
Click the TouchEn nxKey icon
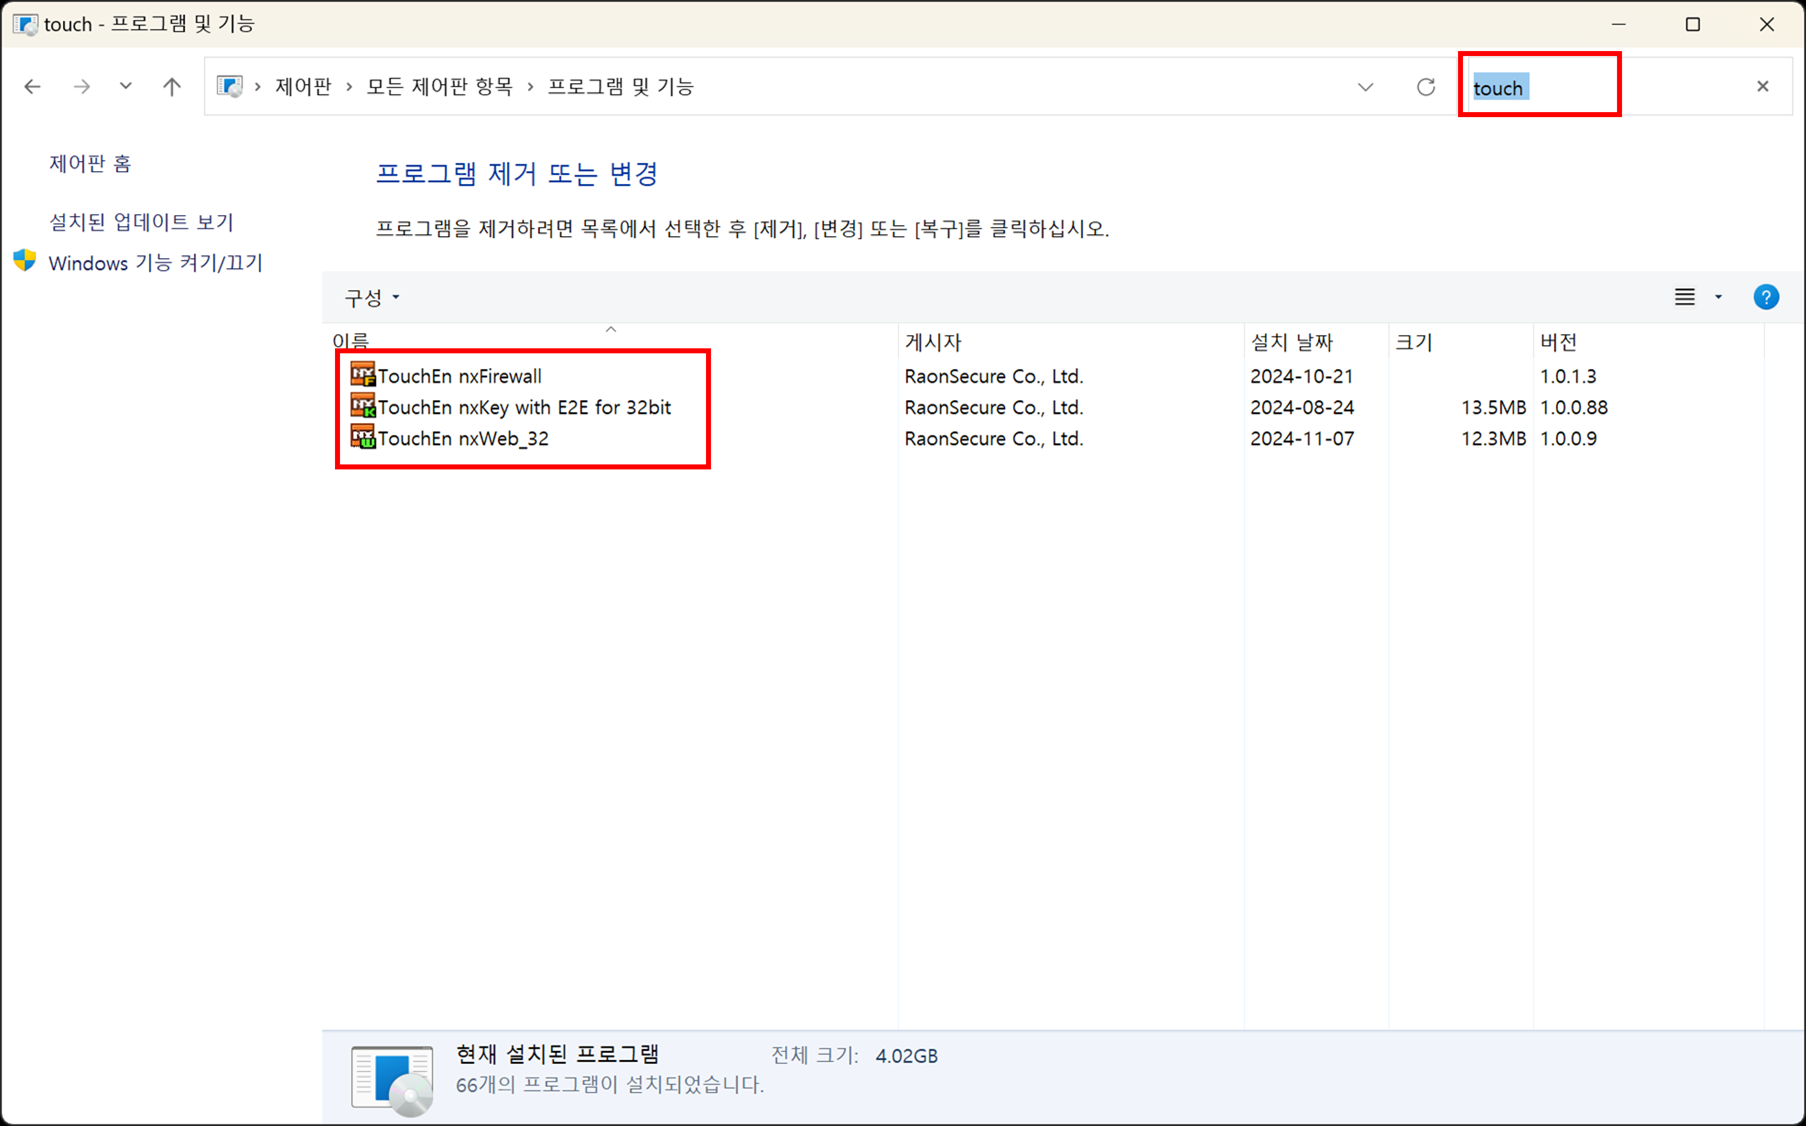click(x=362, y=406)
